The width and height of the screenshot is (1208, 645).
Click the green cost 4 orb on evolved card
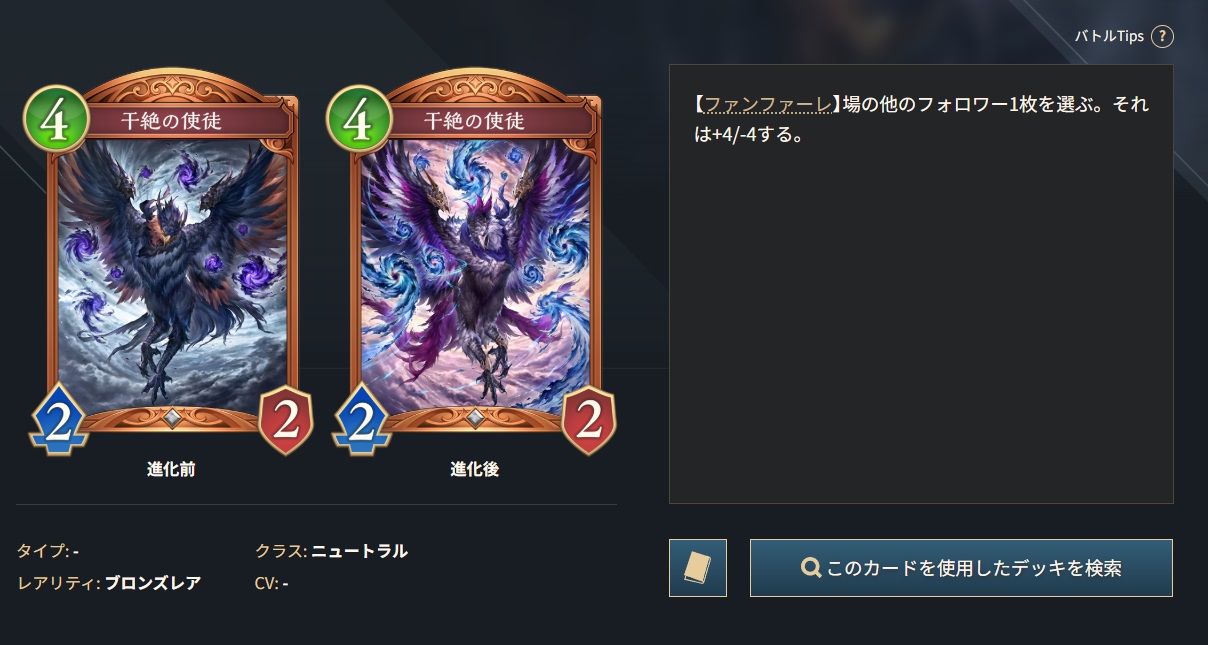355,118
